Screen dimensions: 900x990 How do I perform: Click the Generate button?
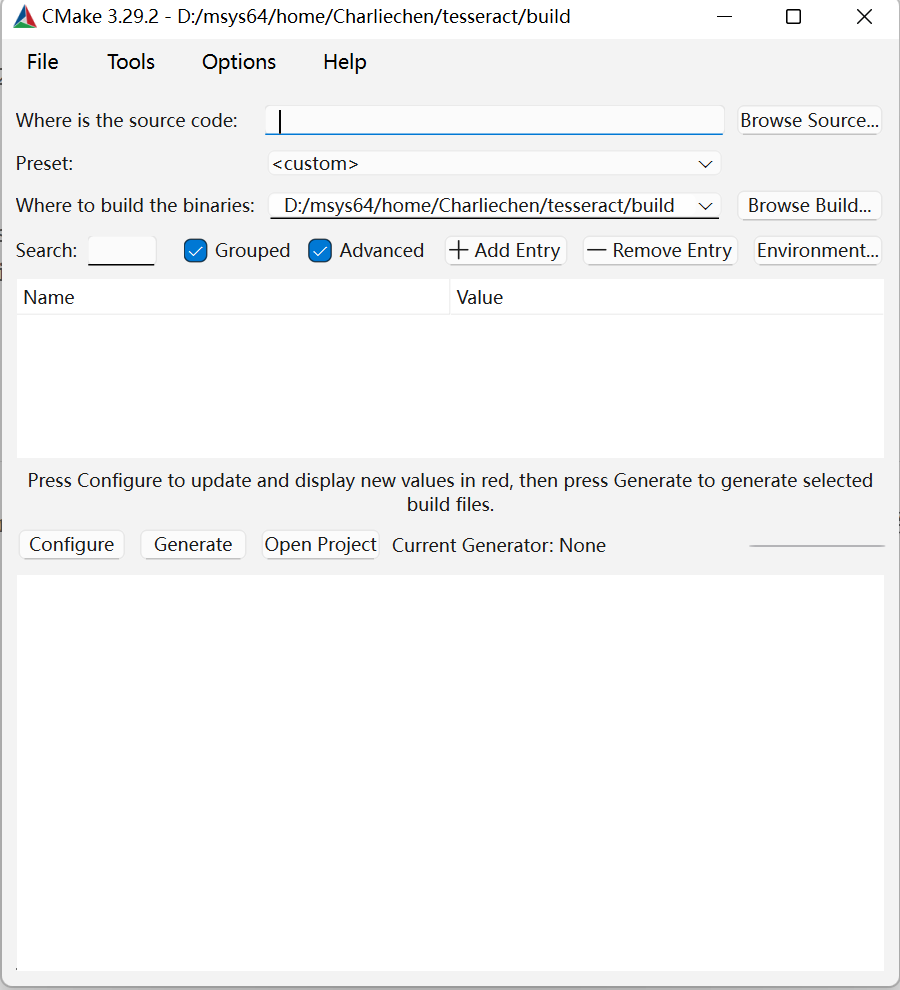(x=193, y=545)
